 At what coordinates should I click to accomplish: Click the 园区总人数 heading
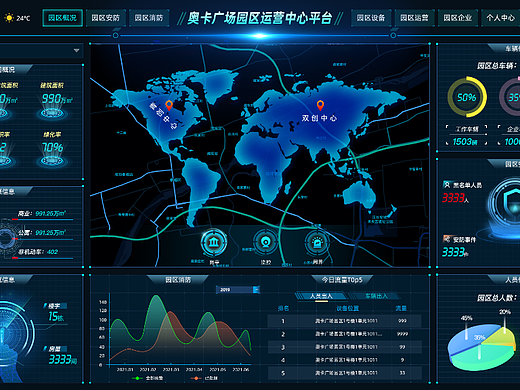(497, 298)
